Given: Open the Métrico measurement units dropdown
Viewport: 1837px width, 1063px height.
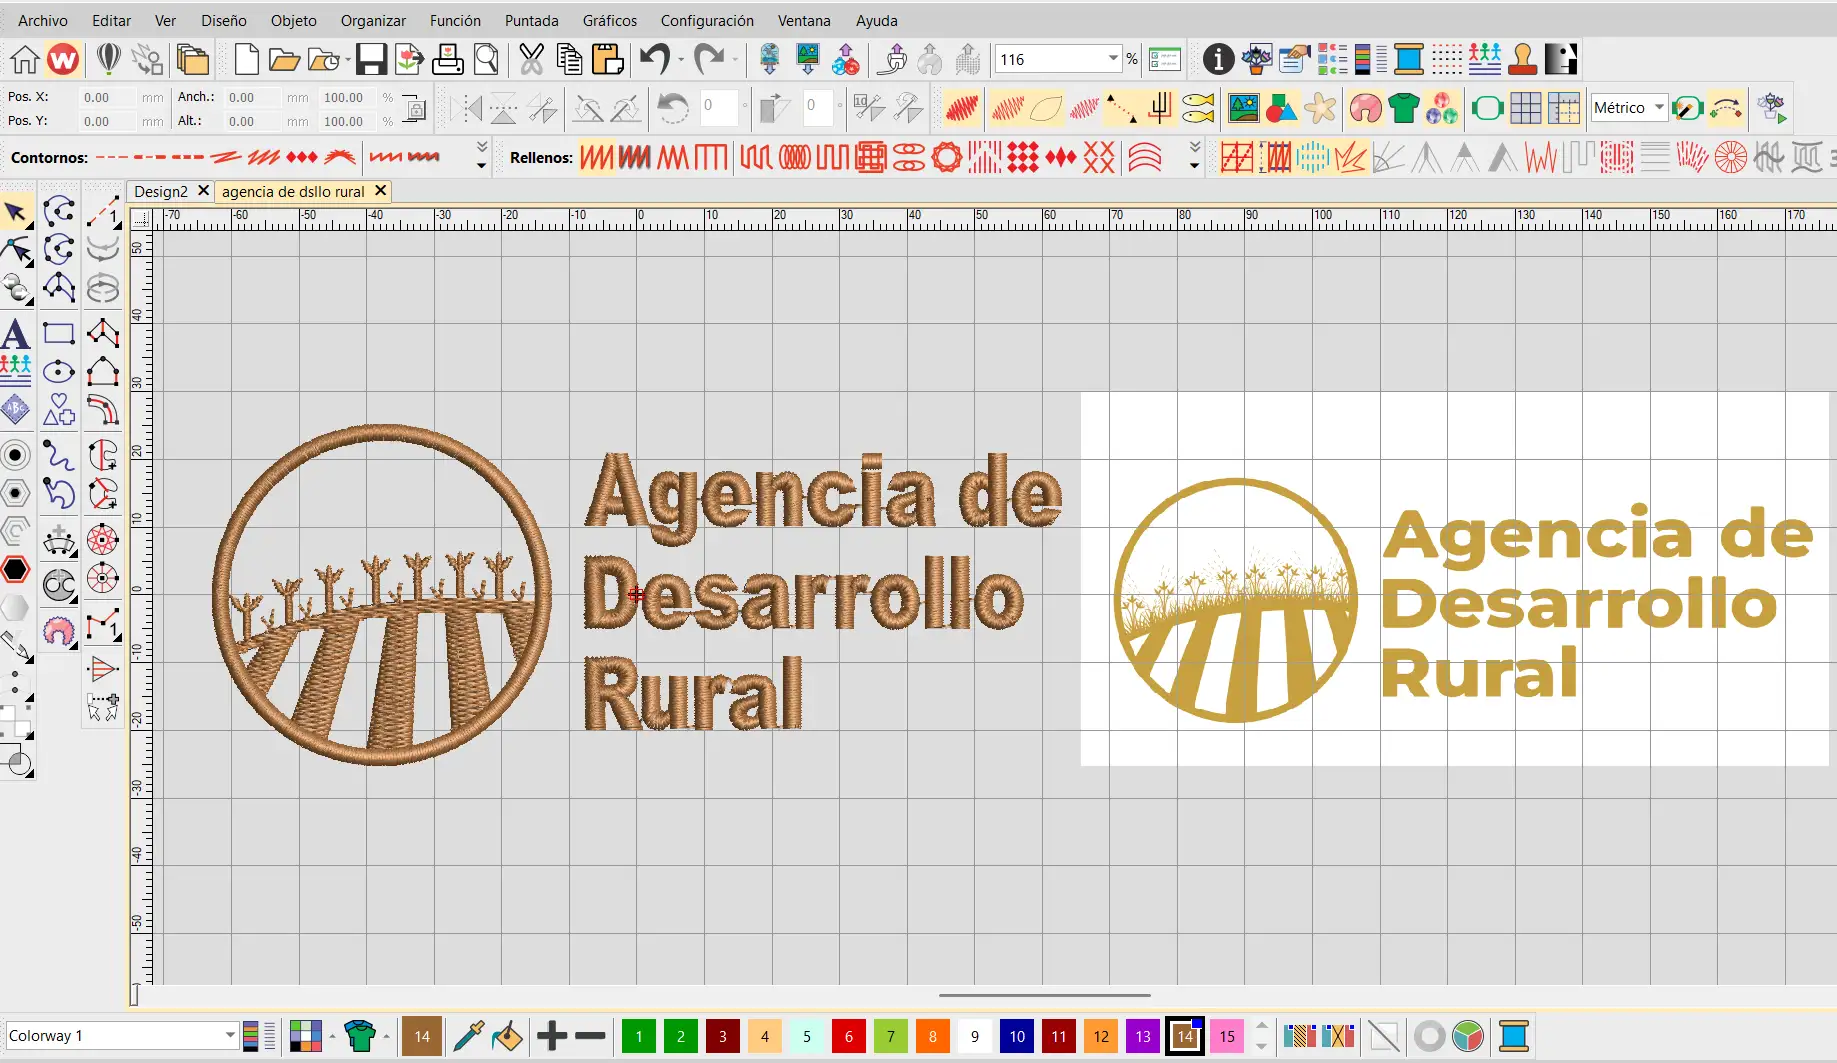Looking at the screenshot, I should pos(1657,107).
